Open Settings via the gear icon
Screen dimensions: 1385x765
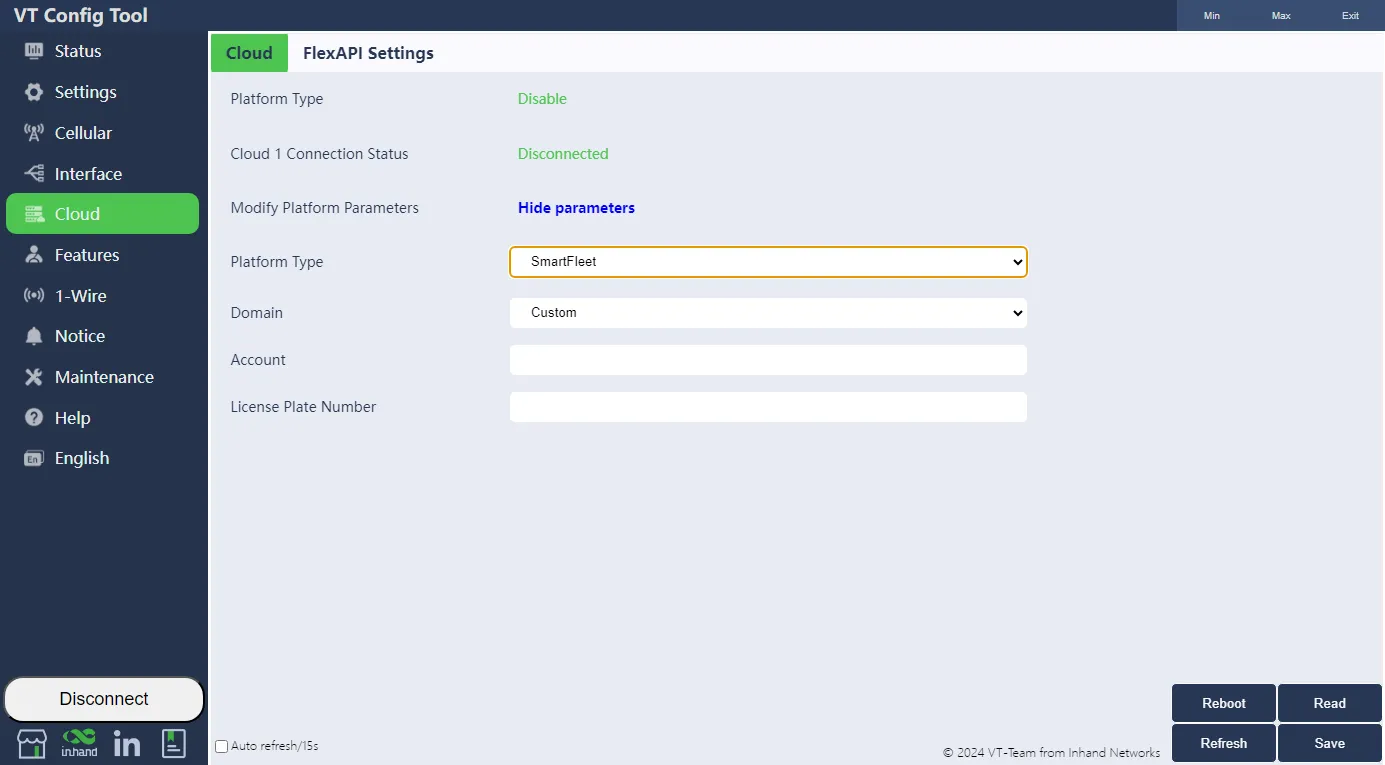[x=34, y=92]
